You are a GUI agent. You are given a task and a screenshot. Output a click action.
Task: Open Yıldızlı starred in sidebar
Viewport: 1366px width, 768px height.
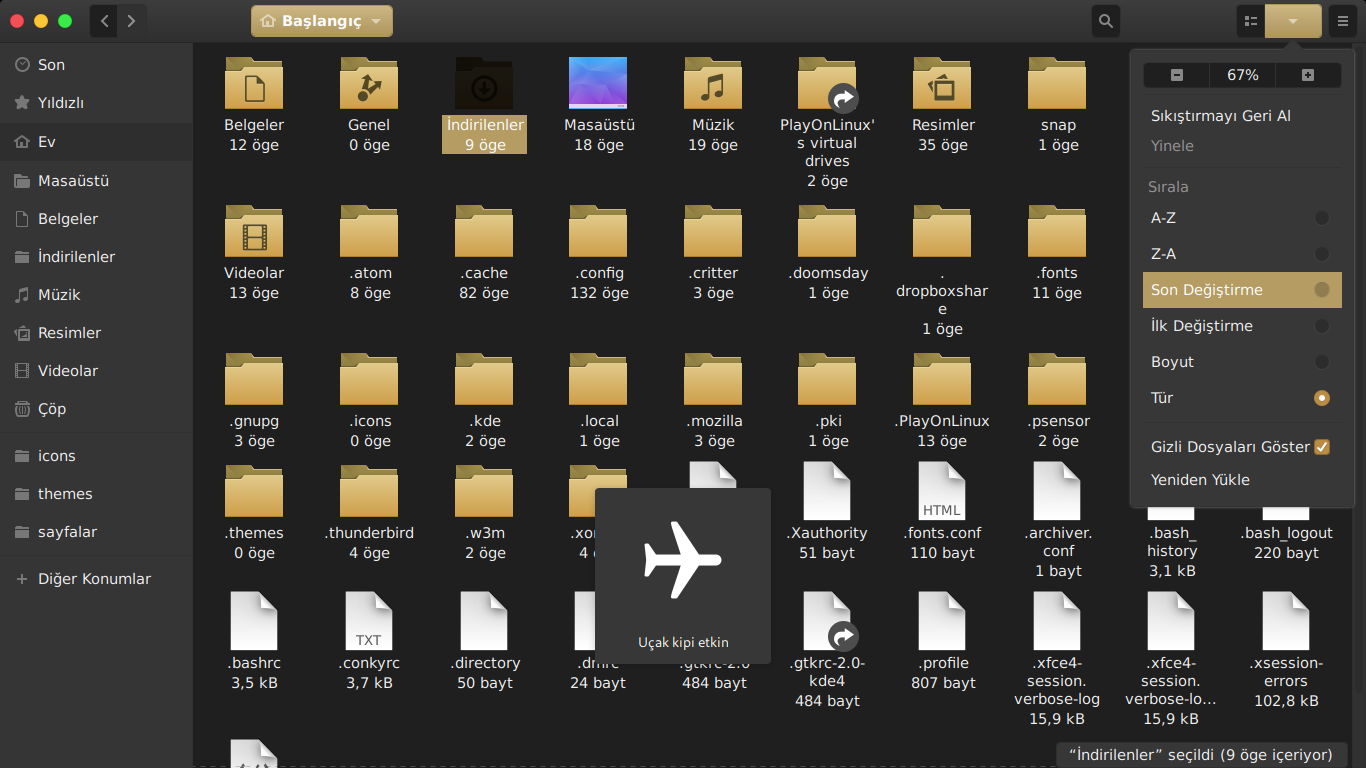coord(96,103)
